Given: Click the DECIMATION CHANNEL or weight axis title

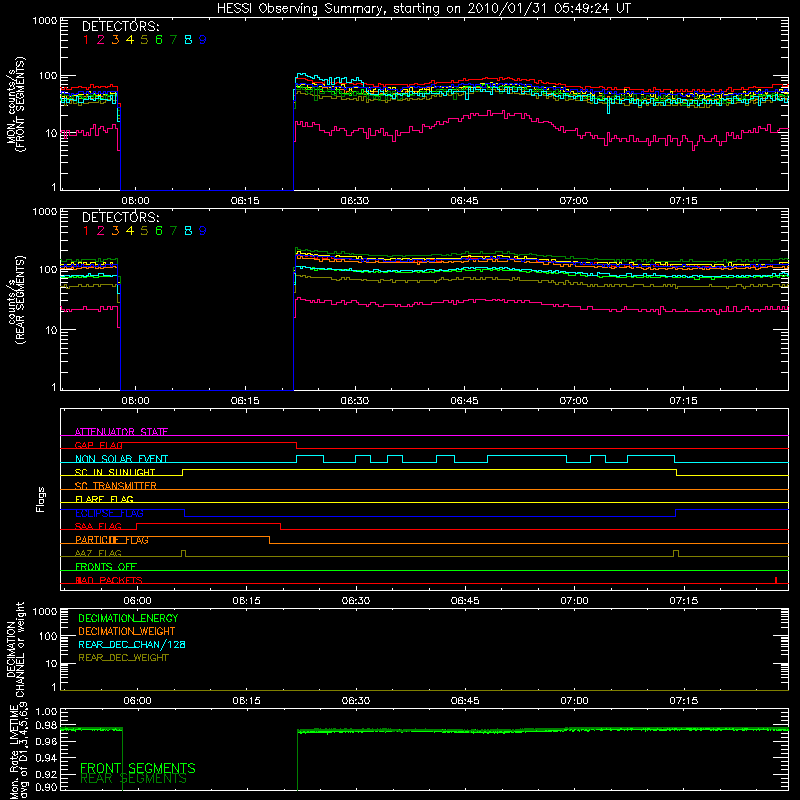Looking at the screenshot, I should (x=15, y=649).
